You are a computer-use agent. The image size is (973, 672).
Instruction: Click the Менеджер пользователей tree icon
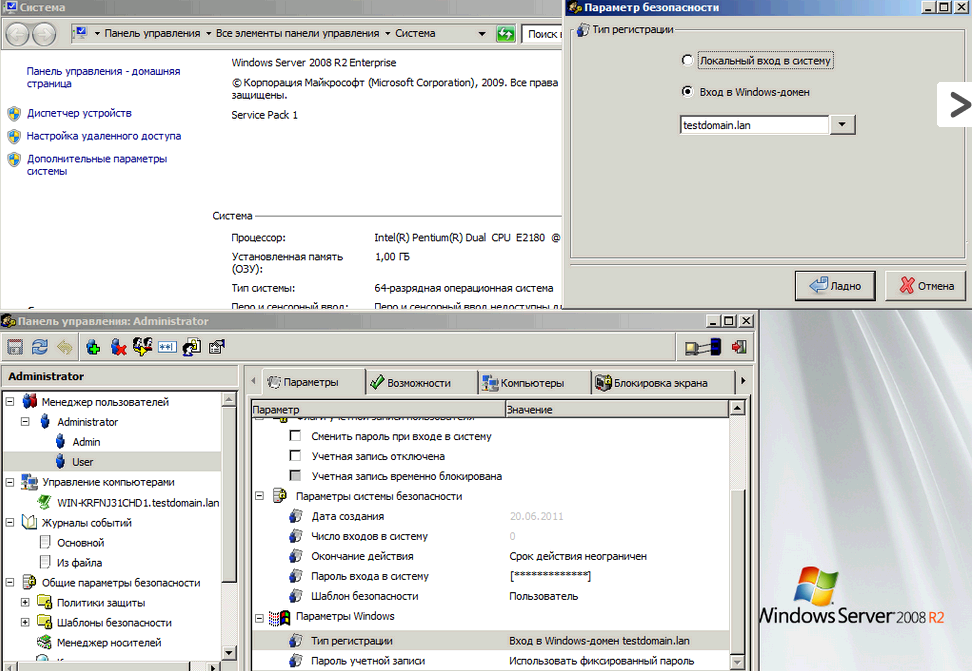tap(30, 401)
